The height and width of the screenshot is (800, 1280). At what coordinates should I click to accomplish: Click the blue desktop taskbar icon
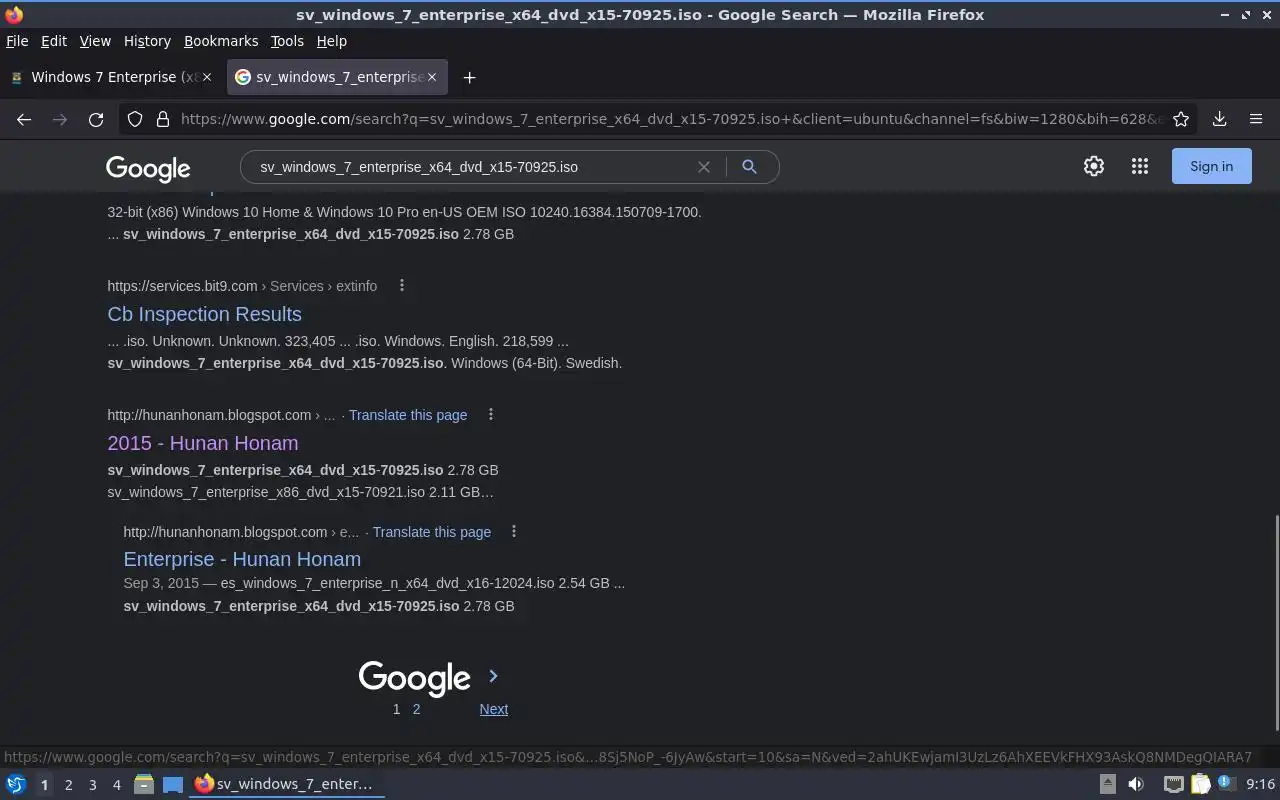point(173,784)
